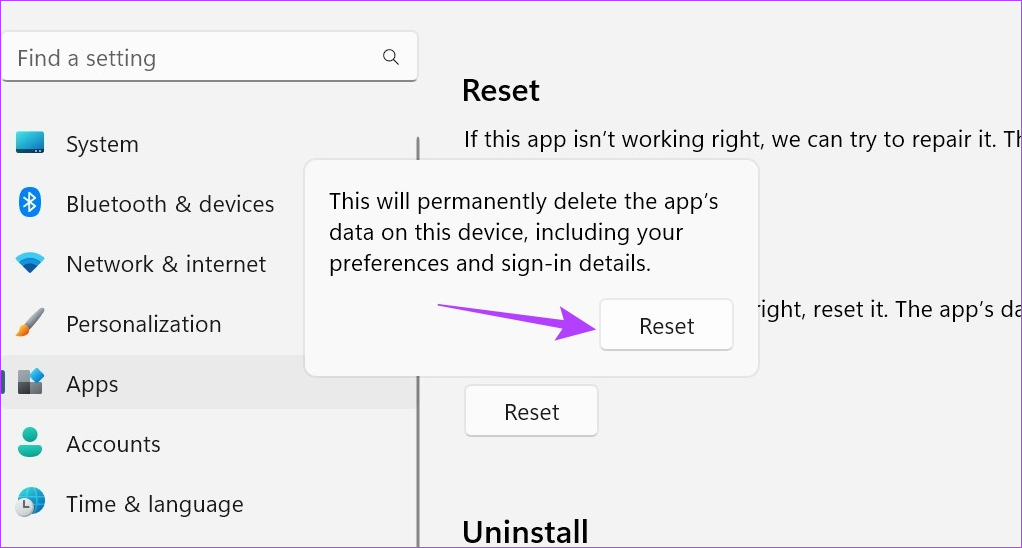Click the System monitor icon
1022x548 pixels.
pyautogui.click(x=30, y=143)
